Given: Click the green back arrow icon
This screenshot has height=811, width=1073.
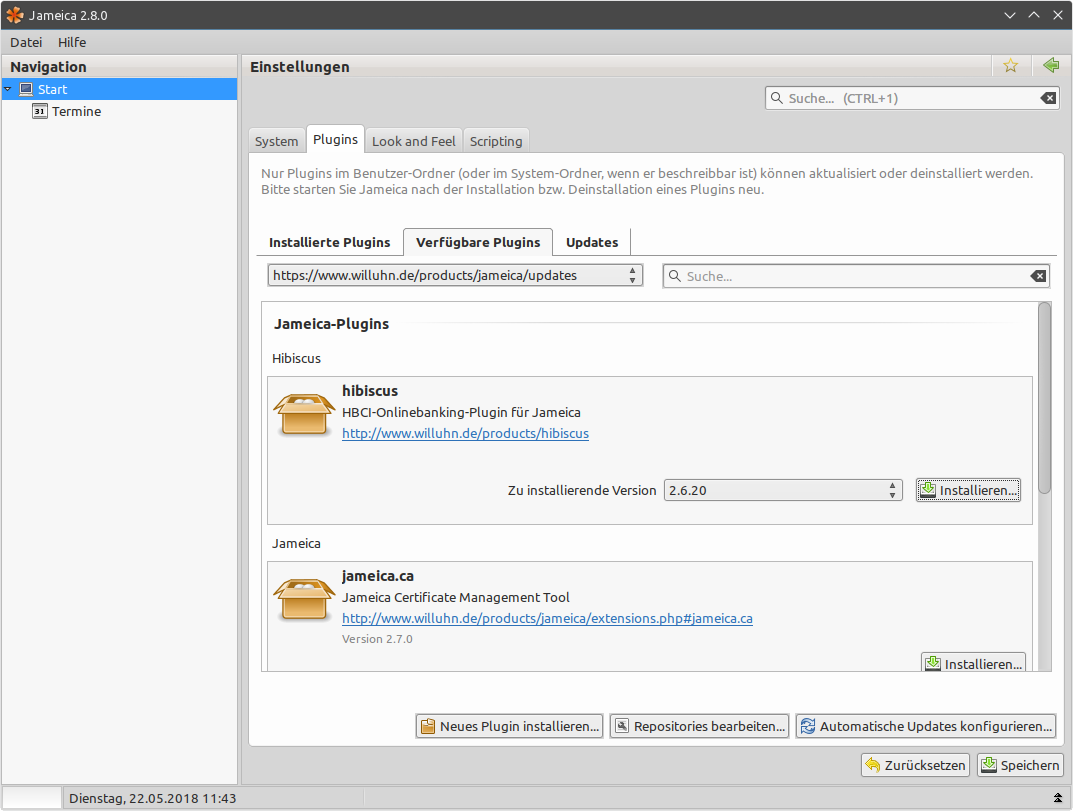Looking at the screenshot, I should click(x=1051, y=66).
